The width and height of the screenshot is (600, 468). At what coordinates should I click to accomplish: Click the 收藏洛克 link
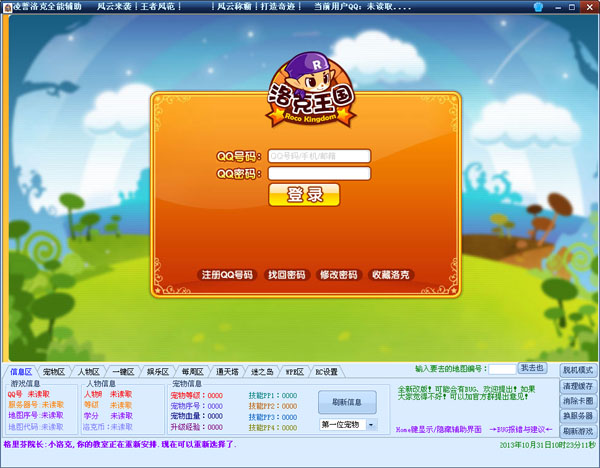click(x=391, y=275)
